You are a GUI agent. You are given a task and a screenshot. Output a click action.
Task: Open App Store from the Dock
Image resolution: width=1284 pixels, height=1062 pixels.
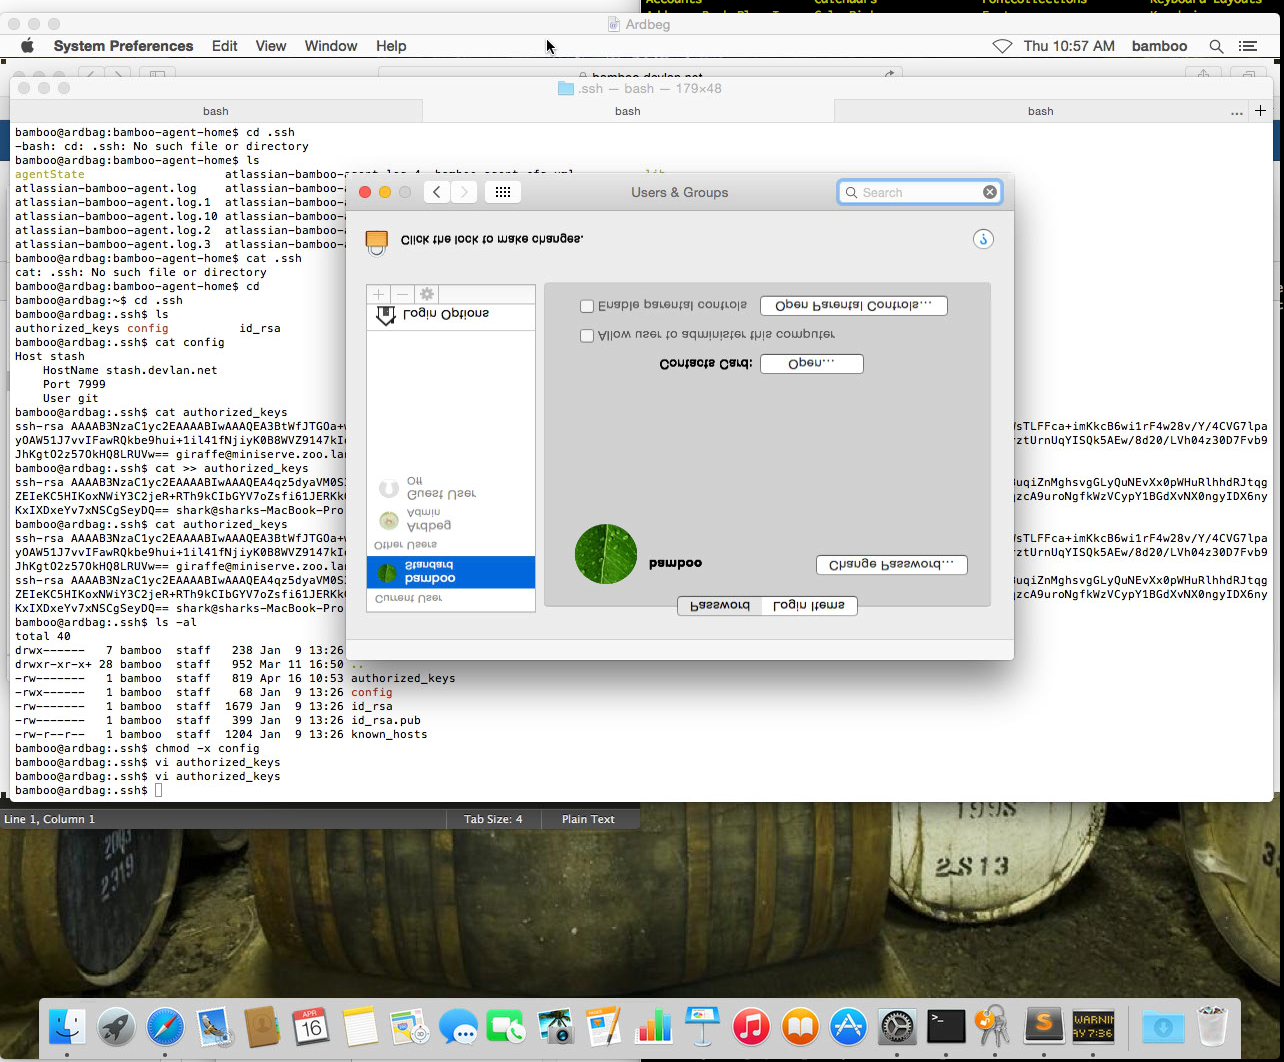pyautogui.click(x=849, y=1026)
